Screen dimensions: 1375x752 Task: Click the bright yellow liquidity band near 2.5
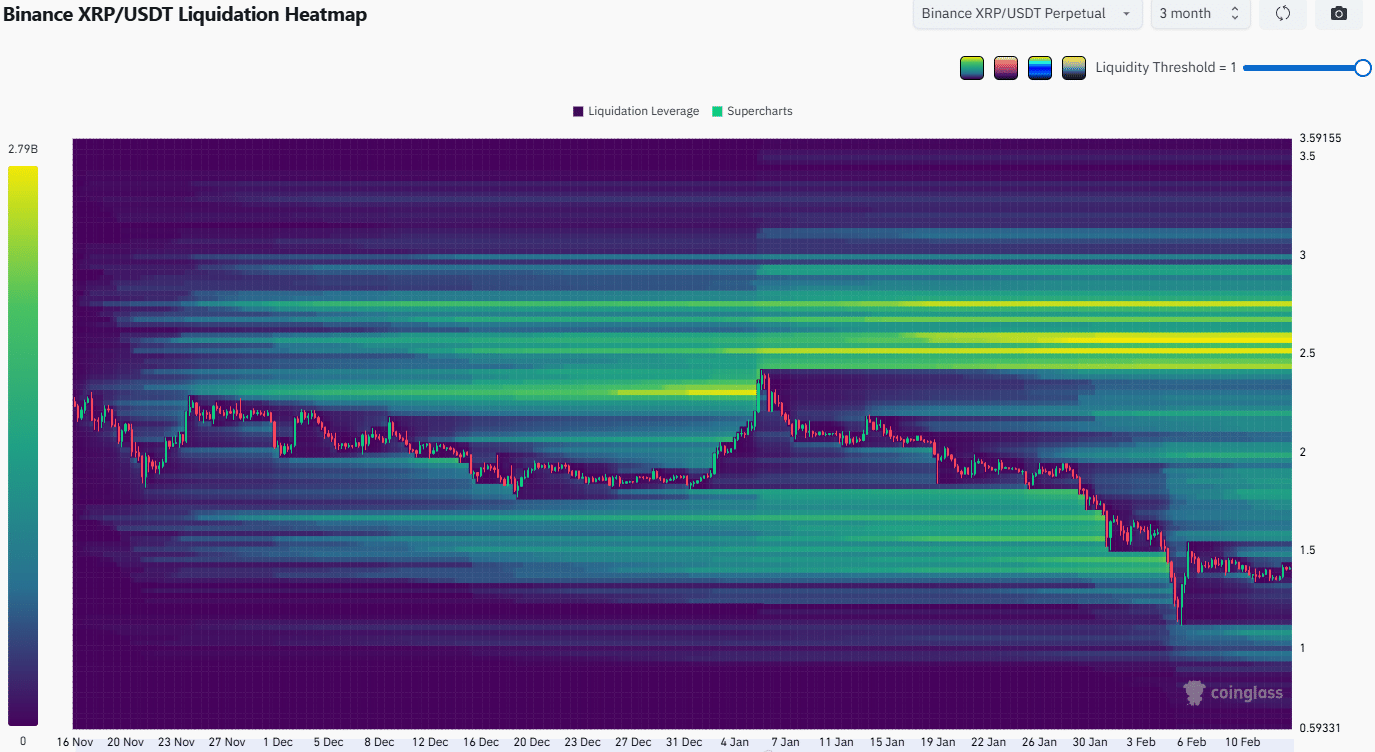[1150, 339]
